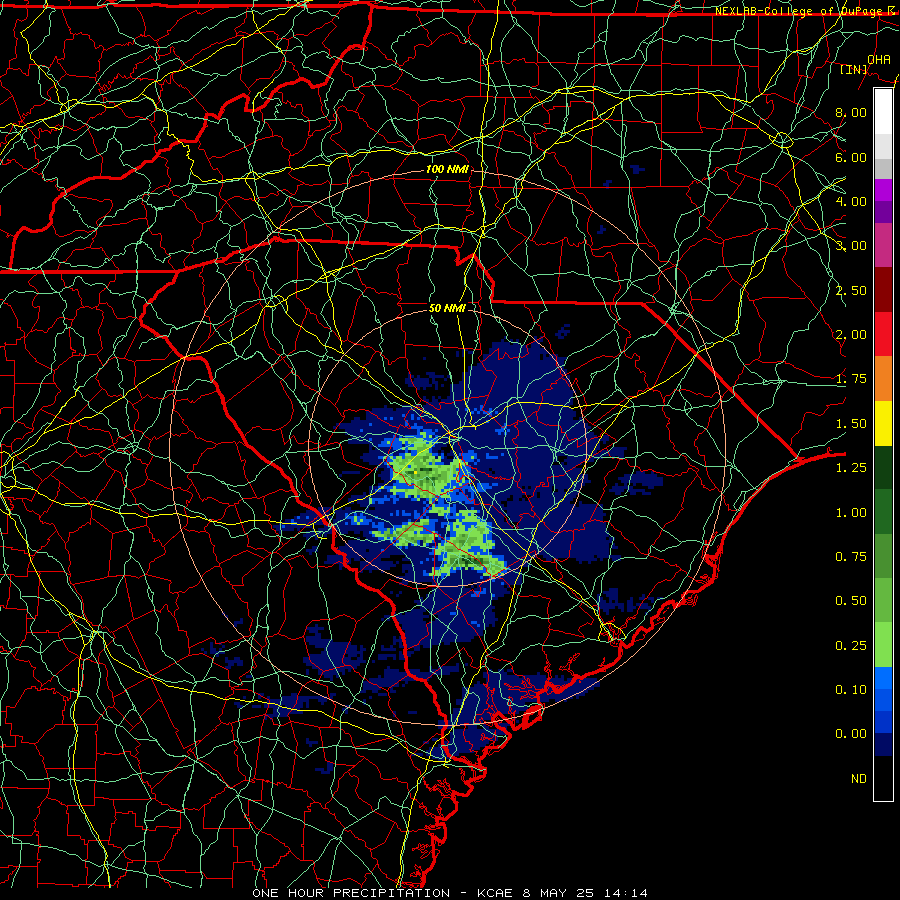Click the yellow swatch beside 1.50
The image size is (900, 900).
883,423
